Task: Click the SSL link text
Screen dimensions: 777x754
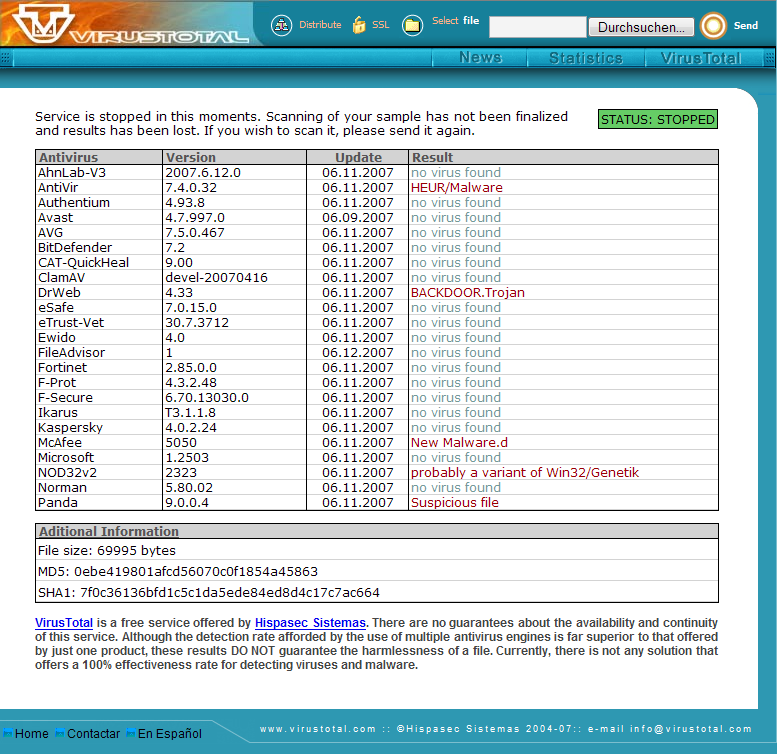Action: point(381,25)
